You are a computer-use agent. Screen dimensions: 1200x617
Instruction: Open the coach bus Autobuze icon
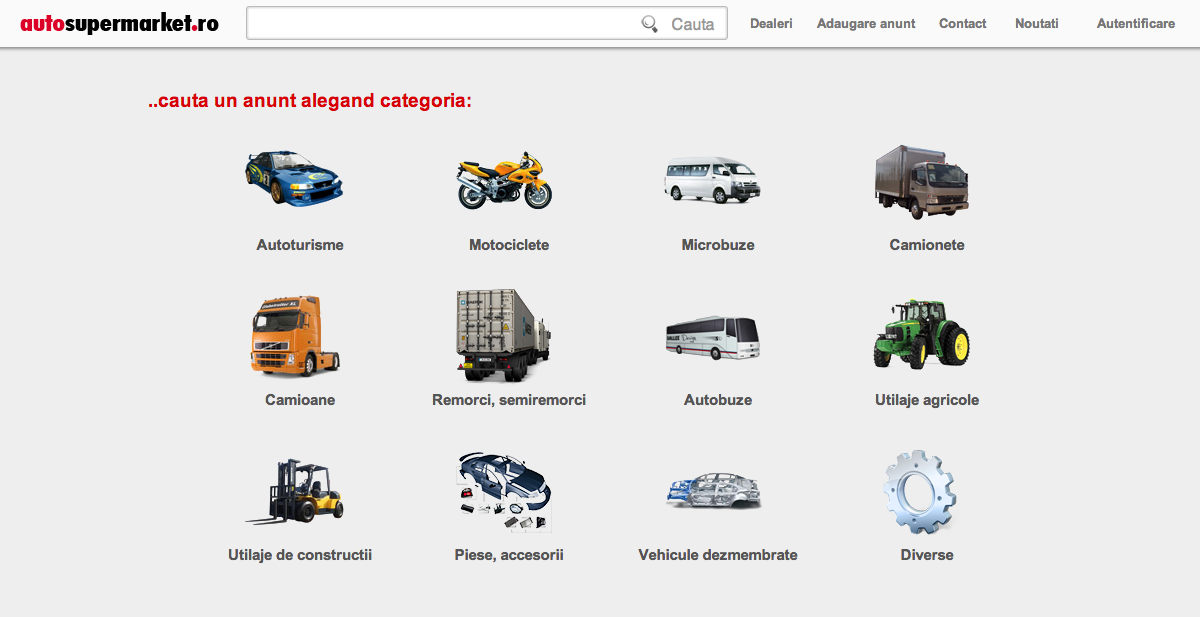712,339
